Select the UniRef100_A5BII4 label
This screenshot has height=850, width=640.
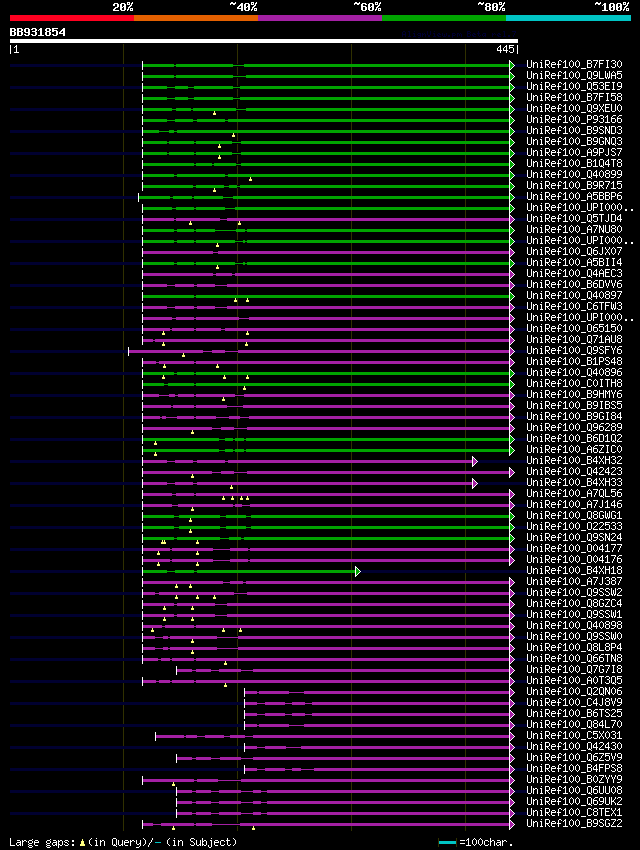[x=574, y=262]
